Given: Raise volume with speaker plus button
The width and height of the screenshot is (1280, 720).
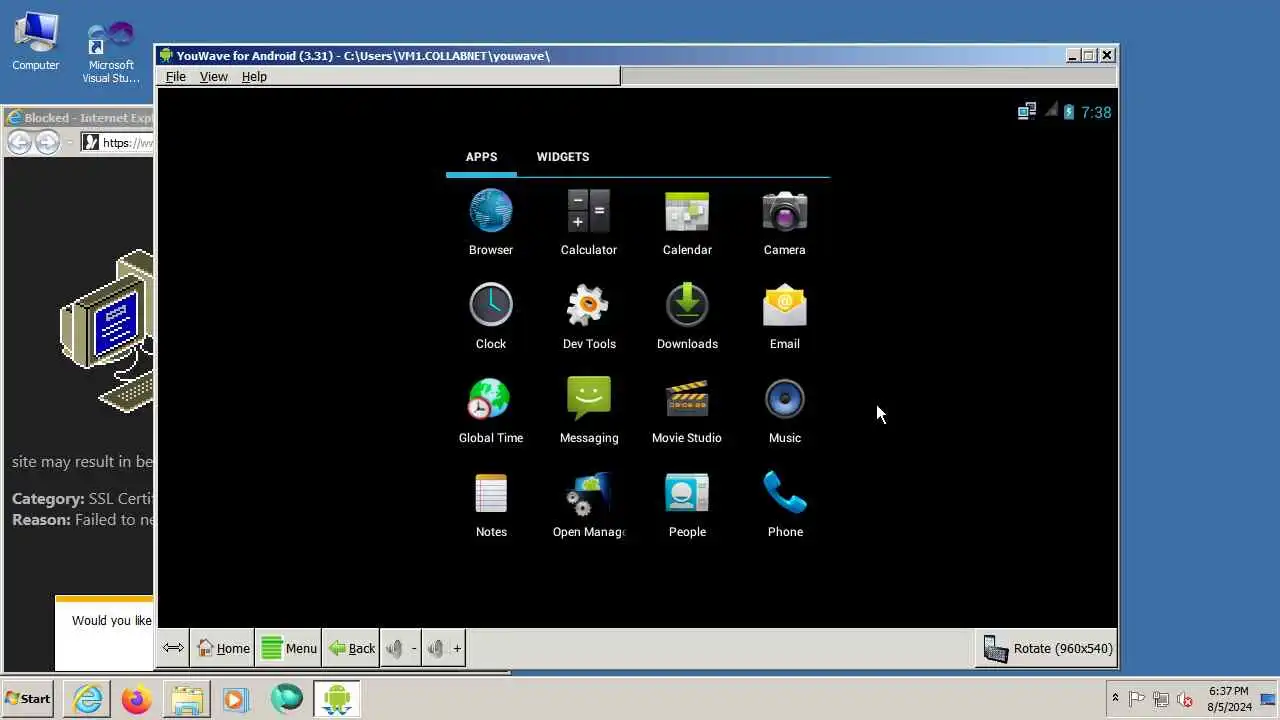Looking at the screenshot, I should (444, 648).
